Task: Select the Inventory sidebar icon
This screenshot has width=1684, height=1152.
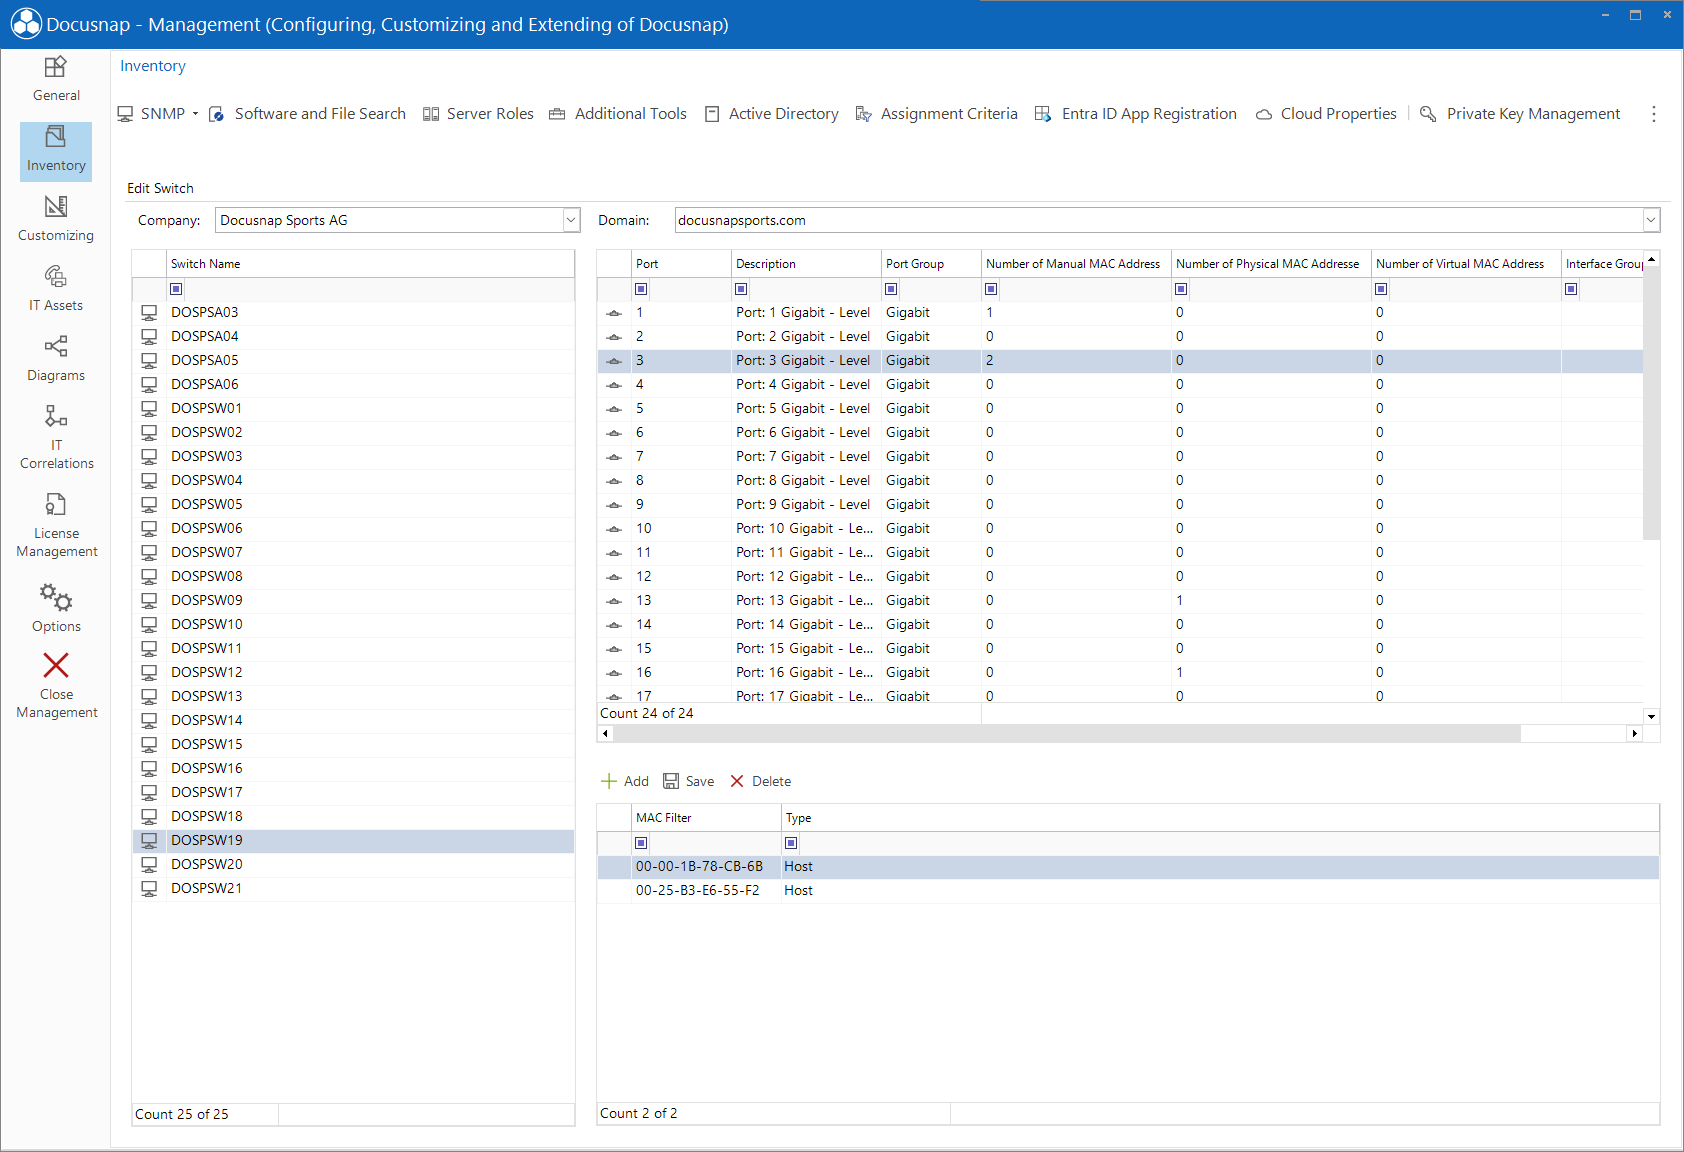Action: pyautogui.click(x=56, y=137)
